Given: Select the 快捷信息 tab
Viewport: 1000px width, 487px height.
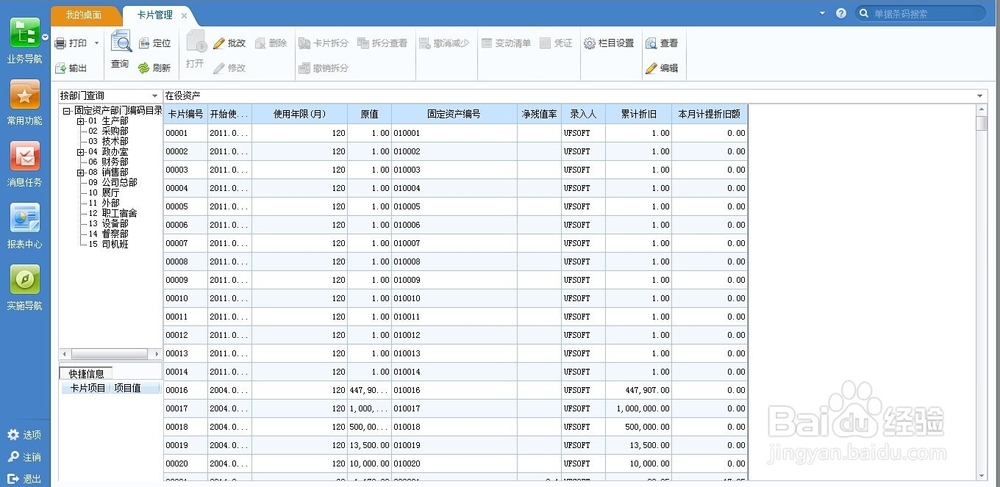Looking at the screenshot, I should [x=86, y=374].
